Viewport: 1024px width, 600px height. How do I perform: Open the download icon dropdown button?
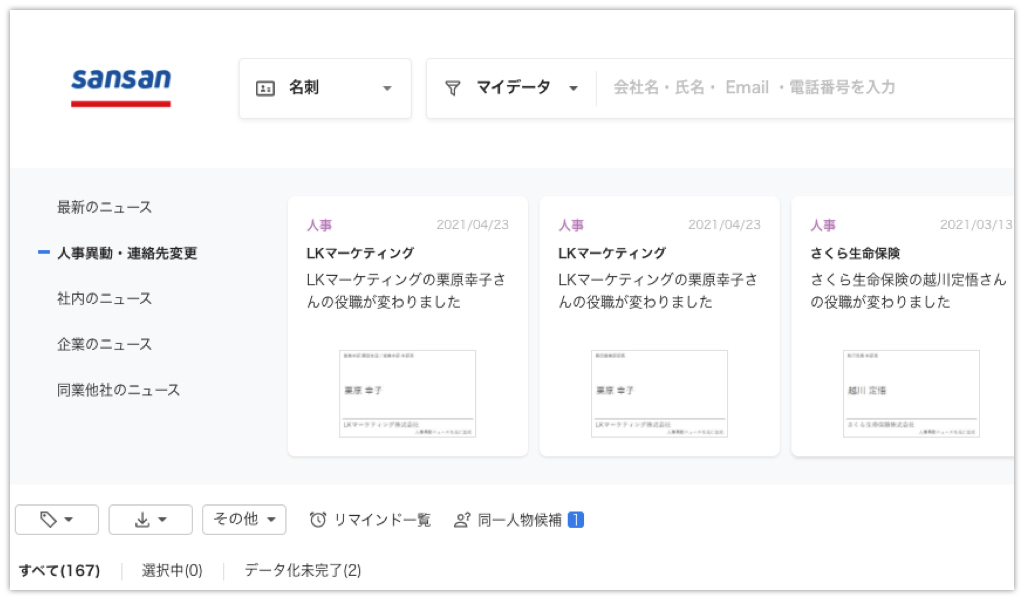point(150,519)
